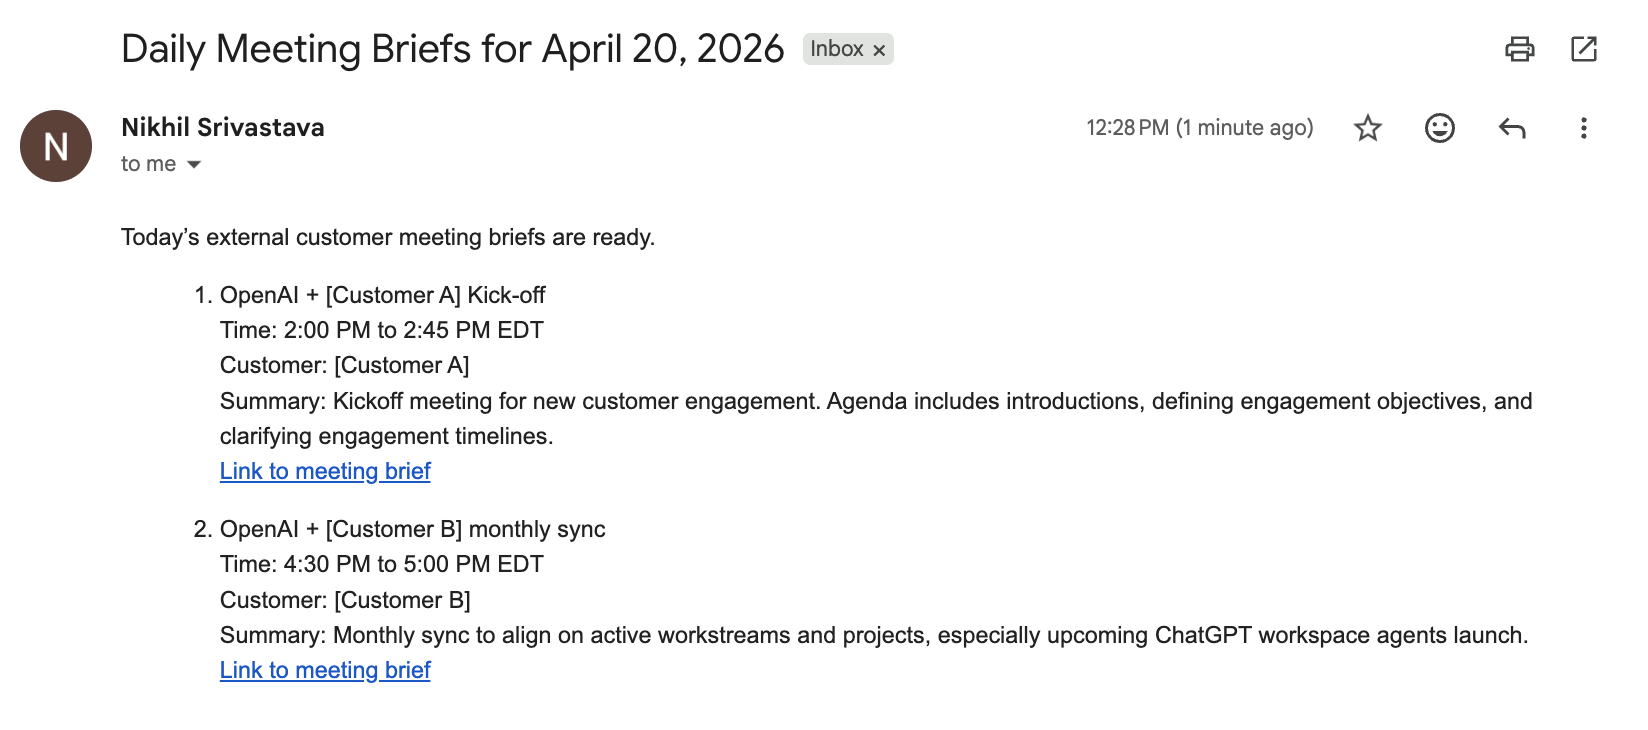Open the email in a new window
The height and width of the screenshot is (730, 1648).
click(x=1584, y=48)
